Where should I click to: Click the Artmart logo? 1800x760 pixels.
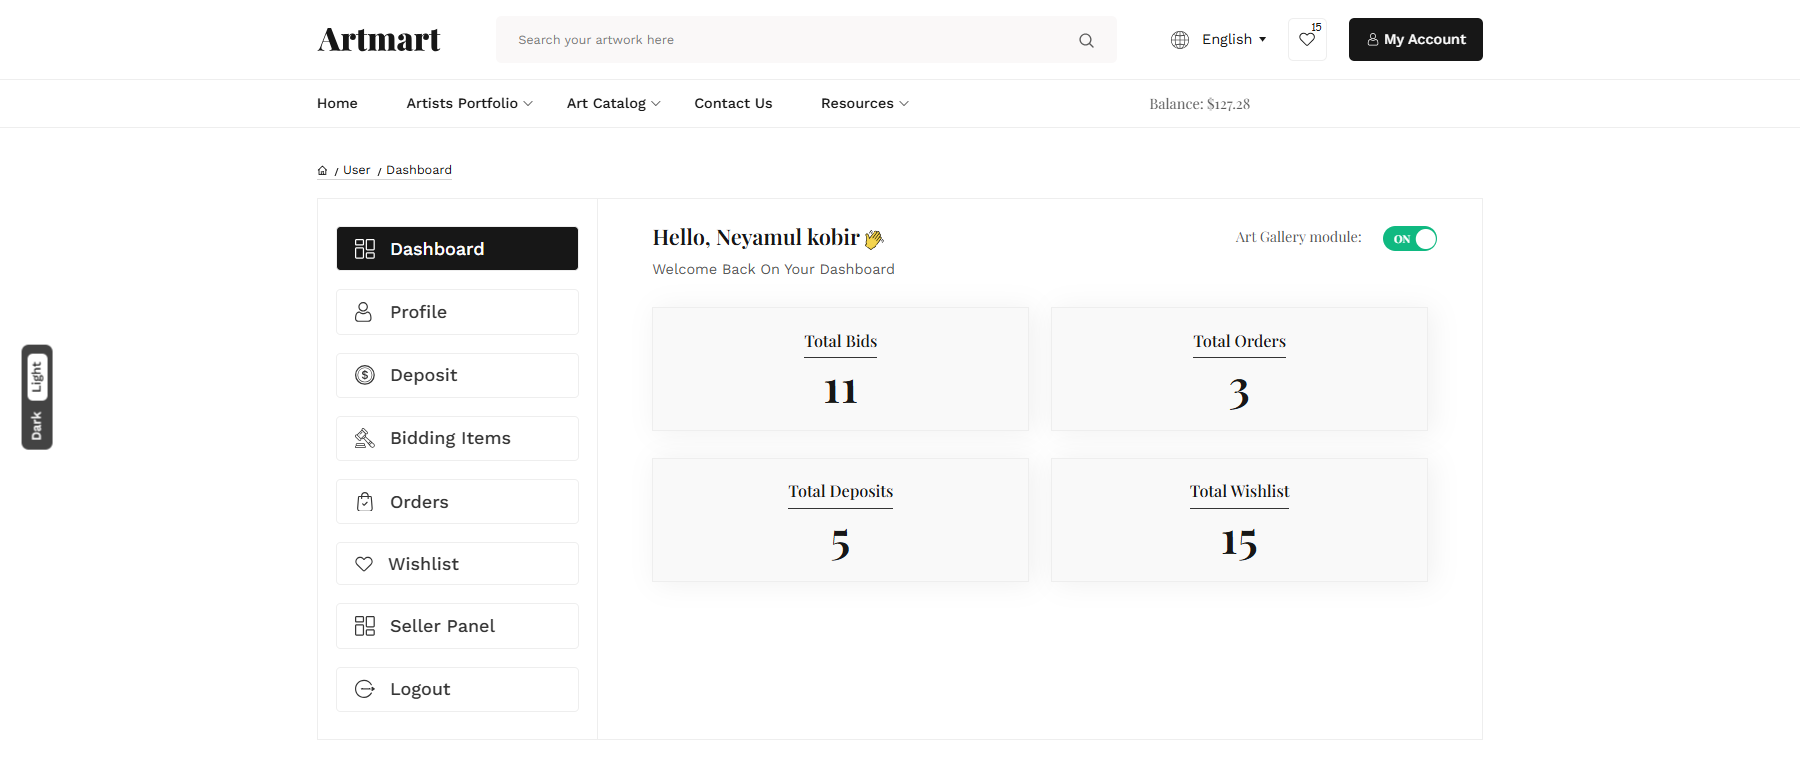click(379, 40)
